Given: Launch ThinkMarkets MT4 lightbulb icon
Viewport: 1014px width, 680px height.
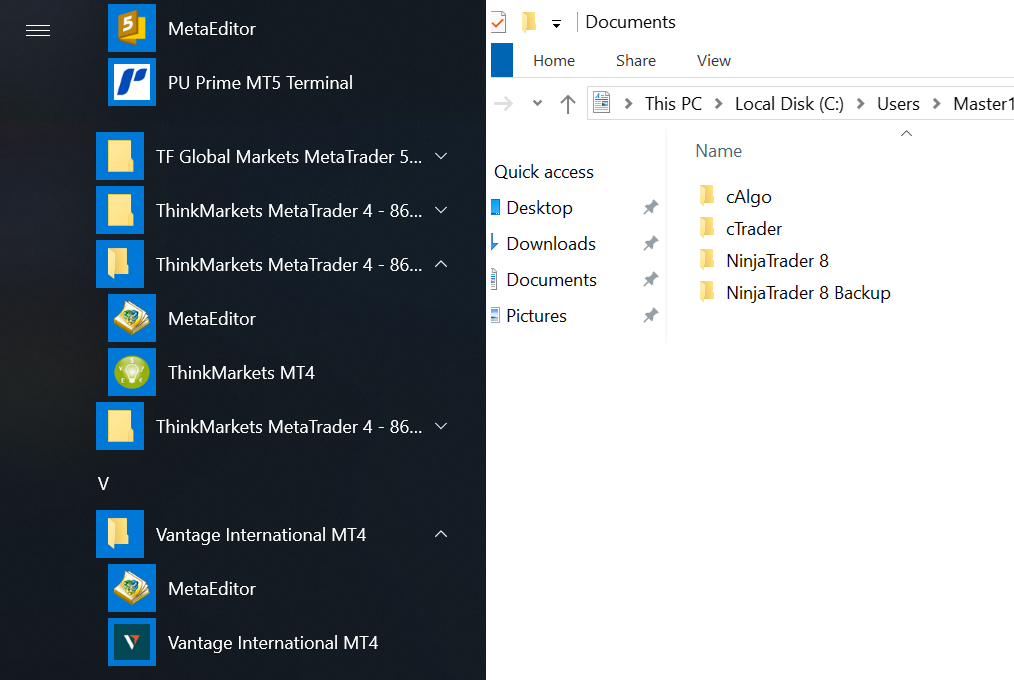Looking at the screenshot, I should pyautogui.click(x=132, y=372).
